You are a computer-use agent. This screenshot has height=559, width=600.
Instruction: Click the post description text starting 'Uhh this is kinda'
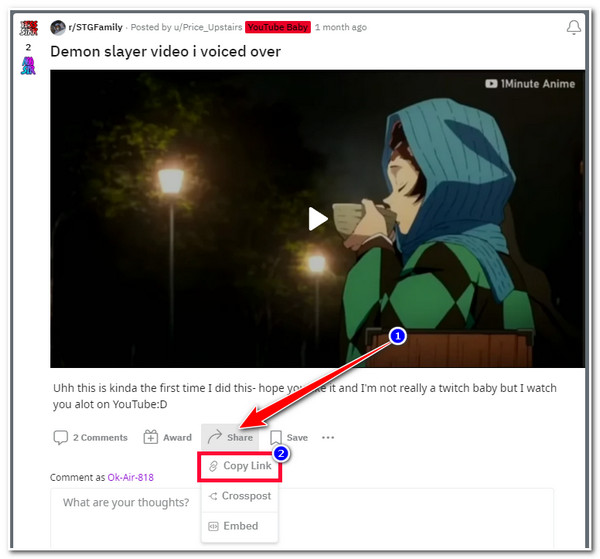pos(305,396)
